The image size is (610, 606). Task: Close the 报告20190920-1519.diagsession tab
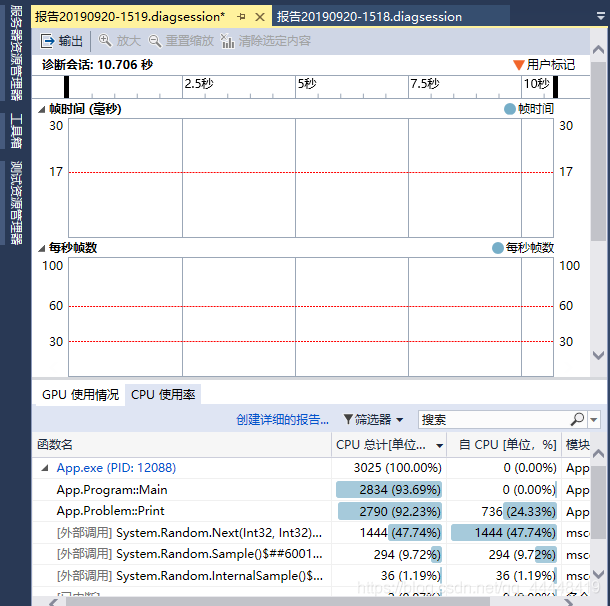[260, 17]
